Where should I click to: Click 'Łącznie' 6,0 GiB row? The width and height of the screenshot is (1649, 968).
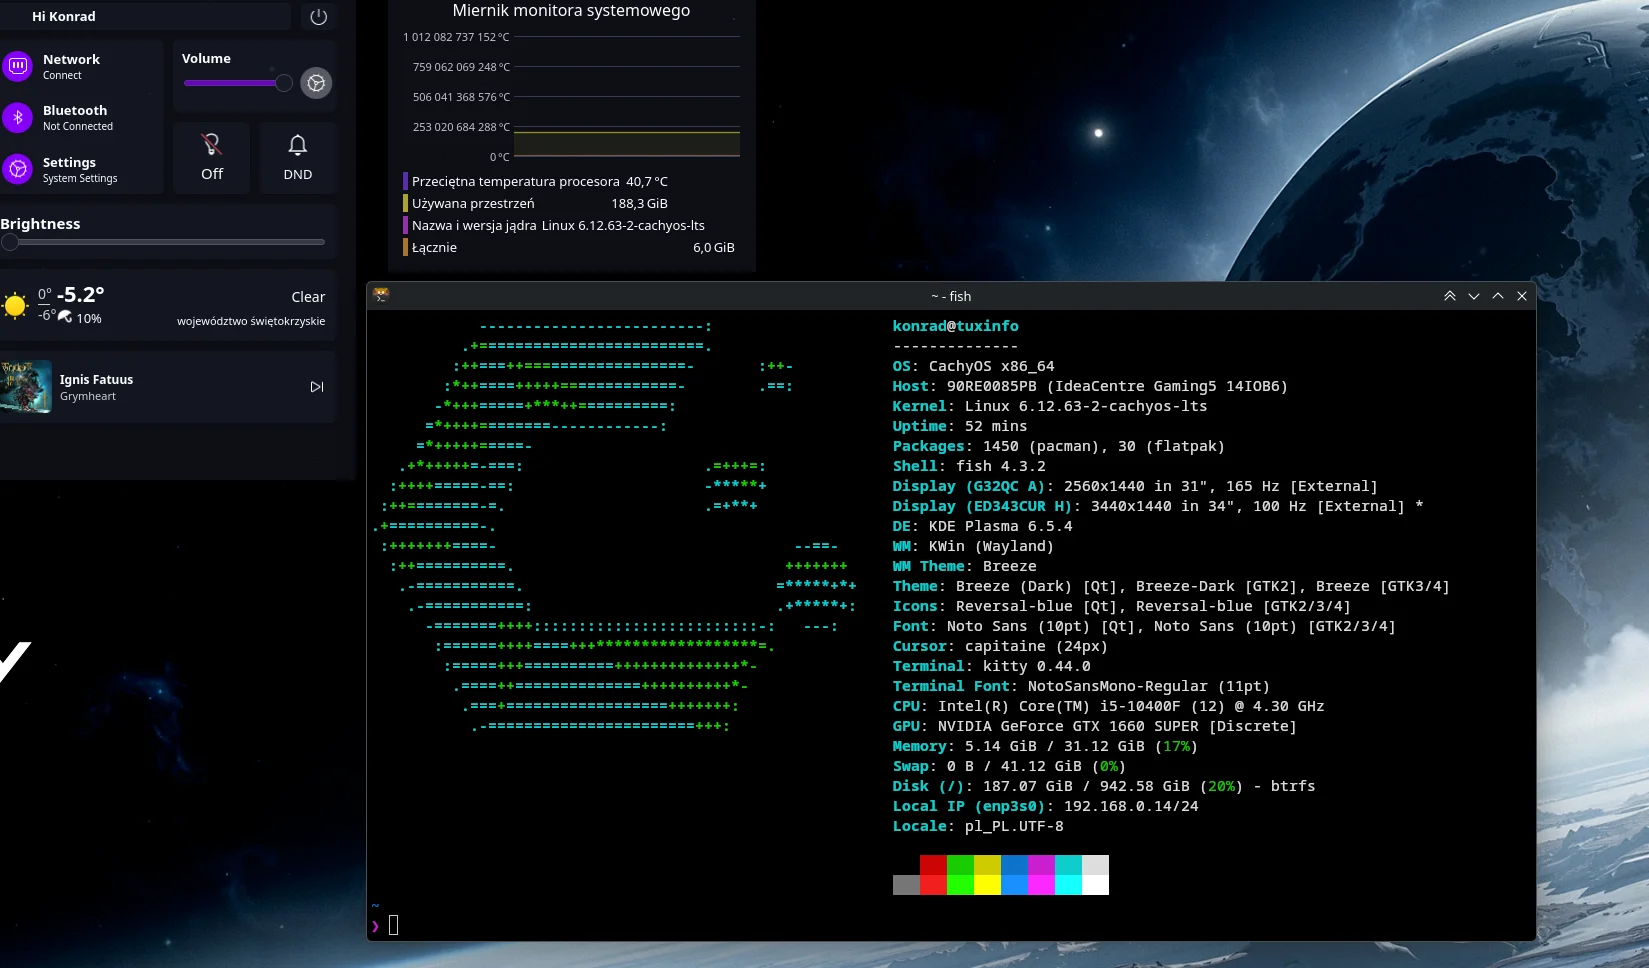[x=571, y=248]
